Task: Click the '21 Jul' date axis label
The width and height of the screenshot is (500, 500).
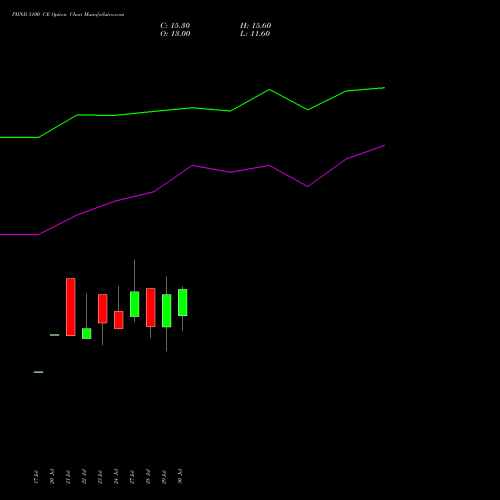Action: pos(68,477)
